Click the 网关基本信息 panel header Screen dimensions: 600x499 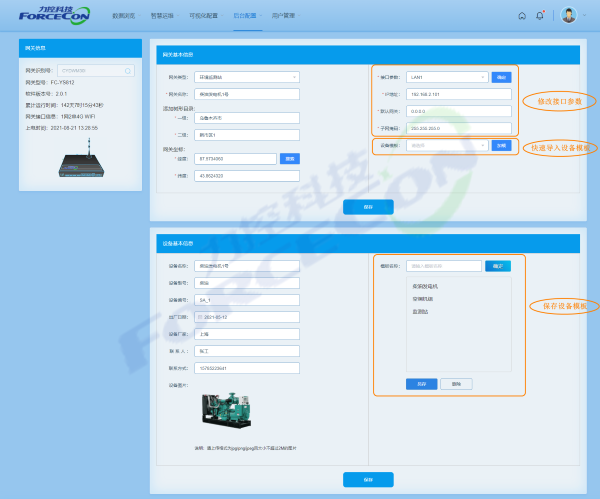(x=368, y=55)
